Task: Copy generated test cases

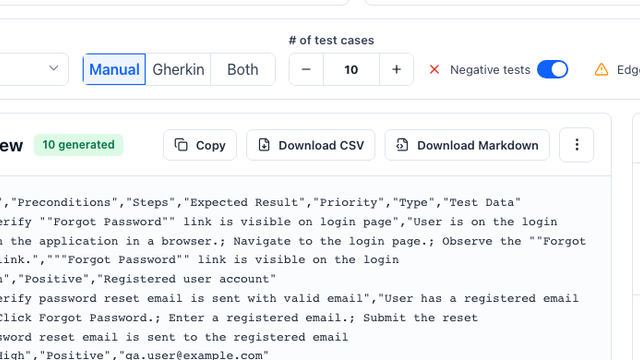Action: [200, 145]
